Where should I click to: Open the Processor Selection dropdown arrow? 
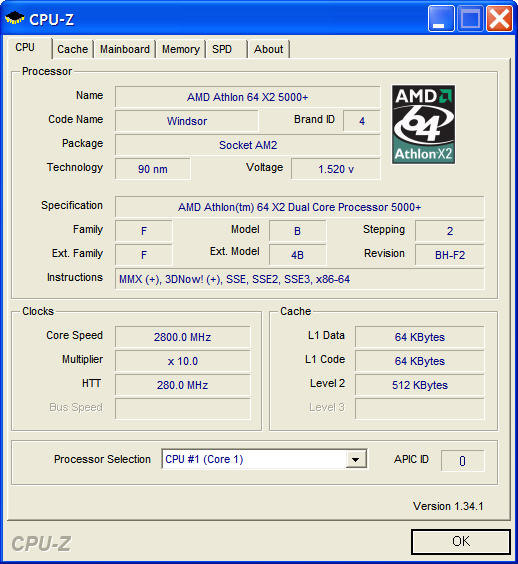(355, 459)
